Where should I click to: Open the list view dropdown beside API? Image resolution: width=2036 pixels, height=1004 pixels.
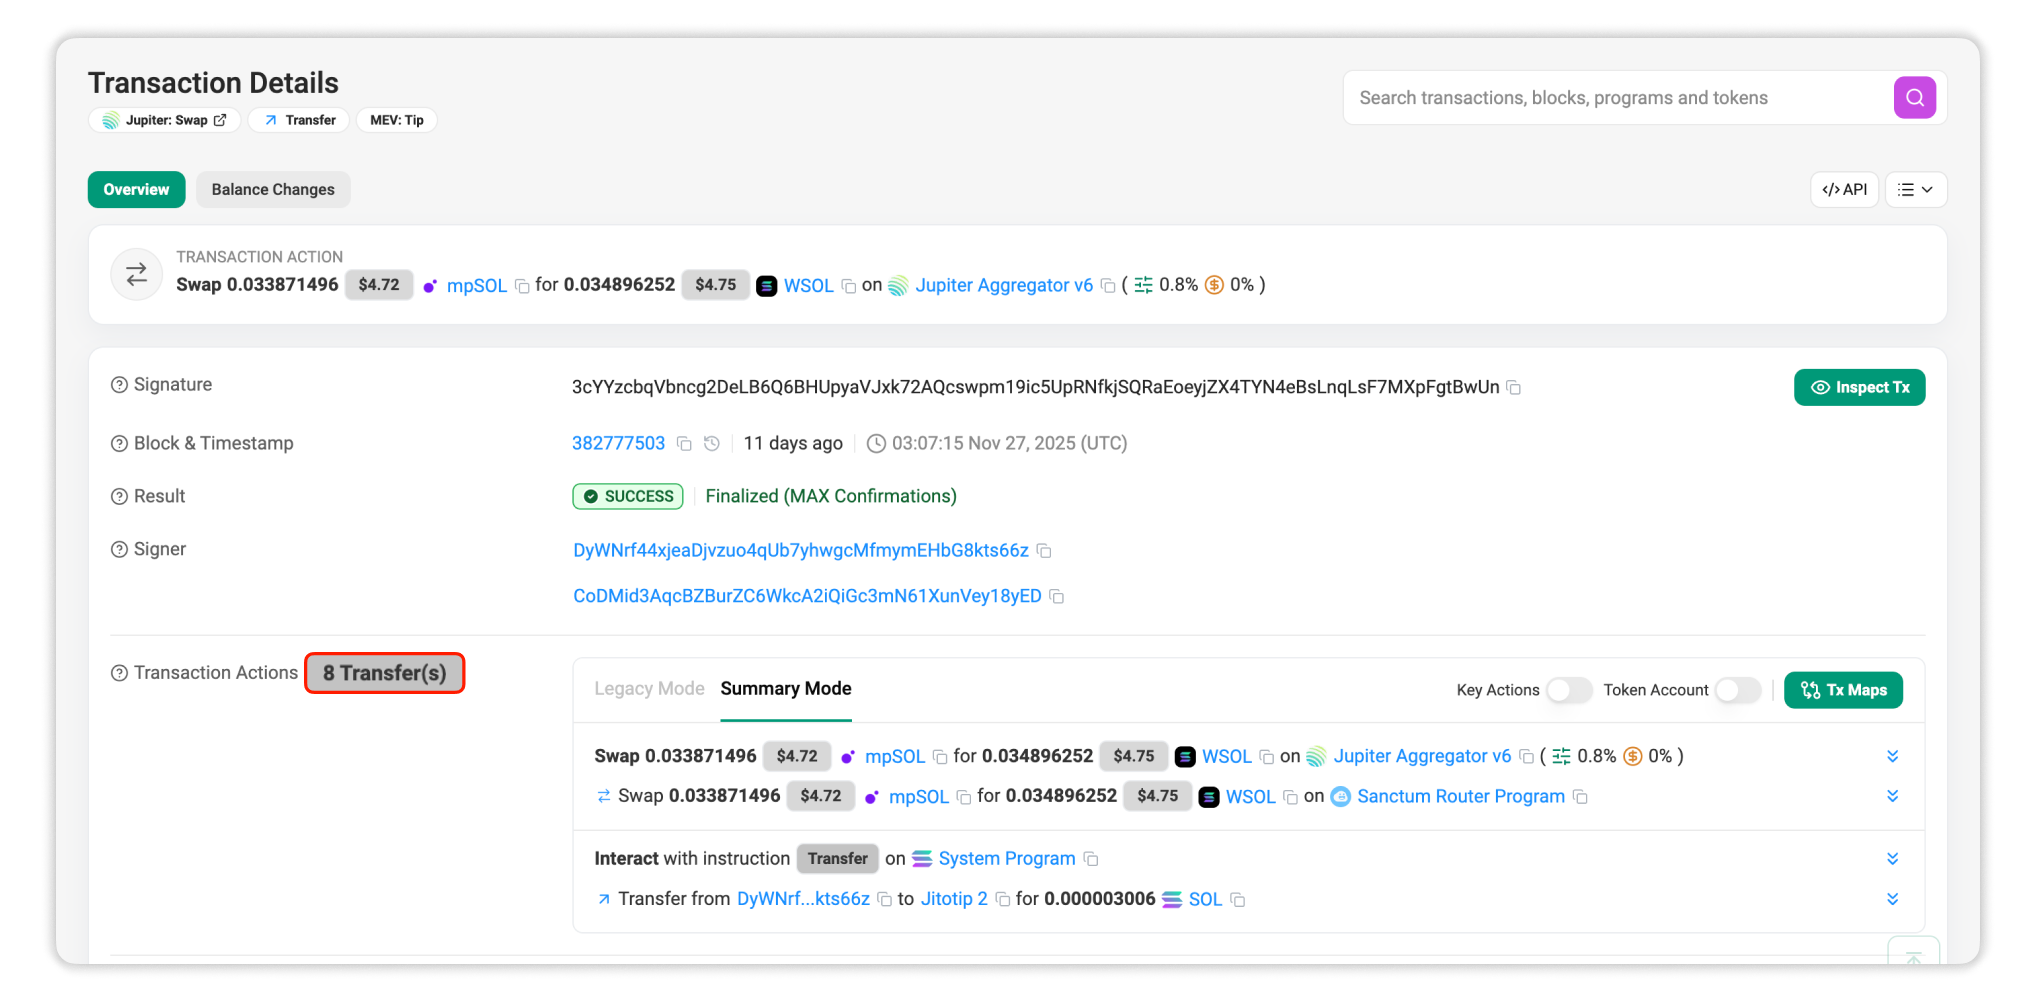pyautogui.click(x=1915, y=189)
